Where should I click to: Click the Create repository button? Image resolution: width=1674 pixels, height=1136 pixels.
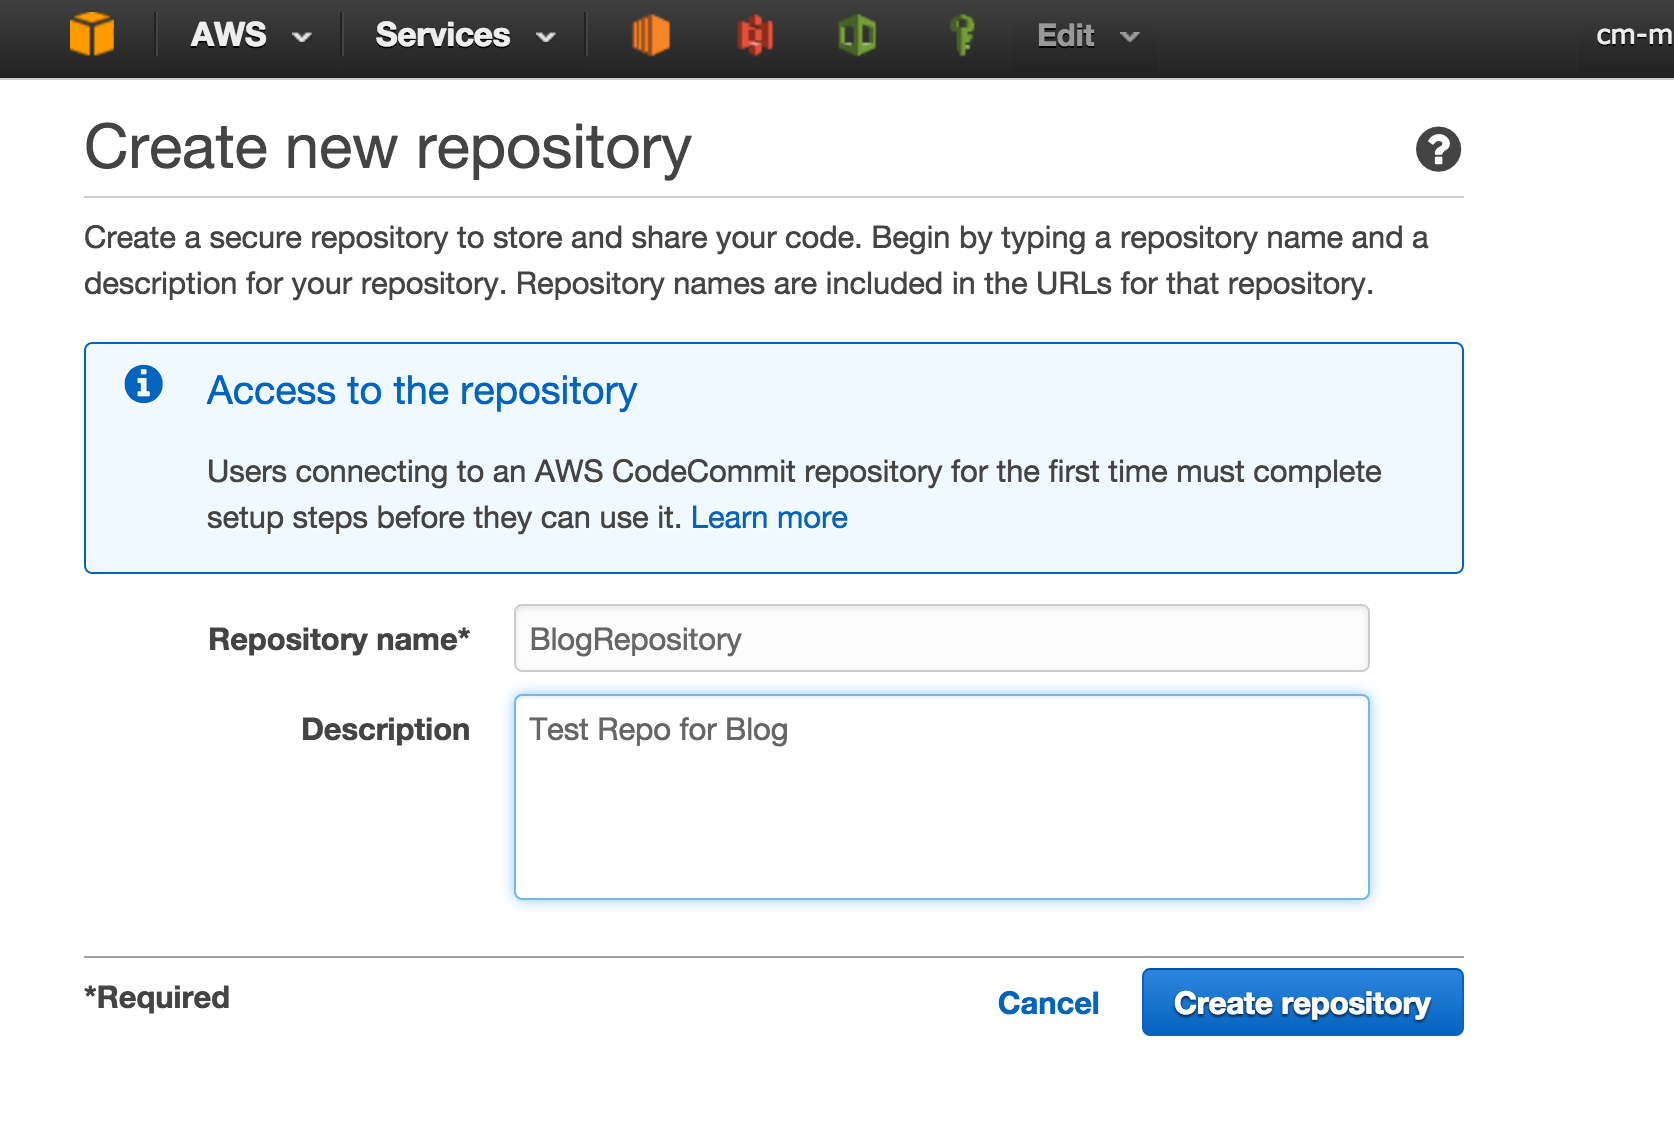point(1302,1003)
